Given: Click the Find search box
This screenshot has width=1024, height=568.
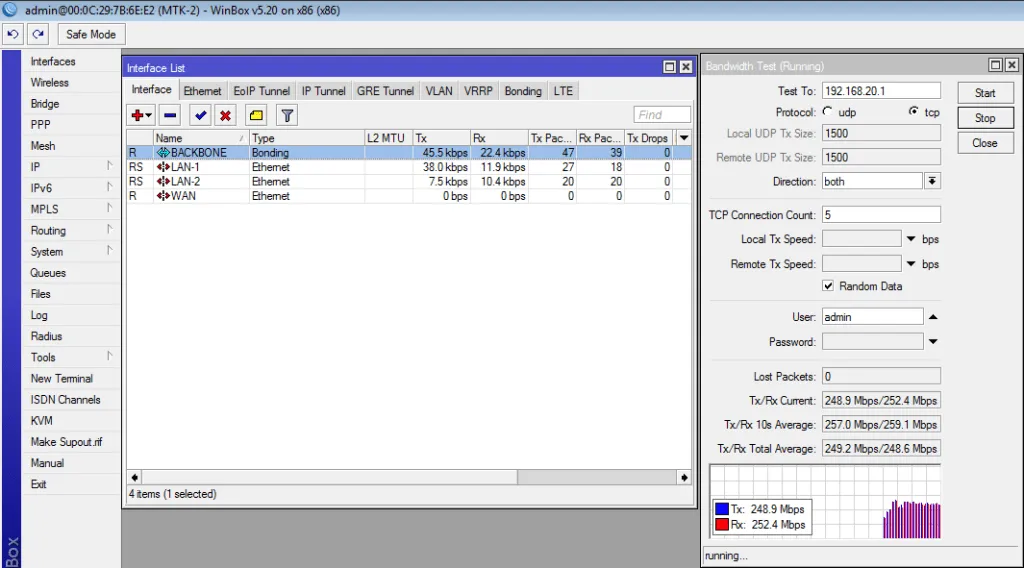Looking at the screenshot, I should [x=662, y=115].
